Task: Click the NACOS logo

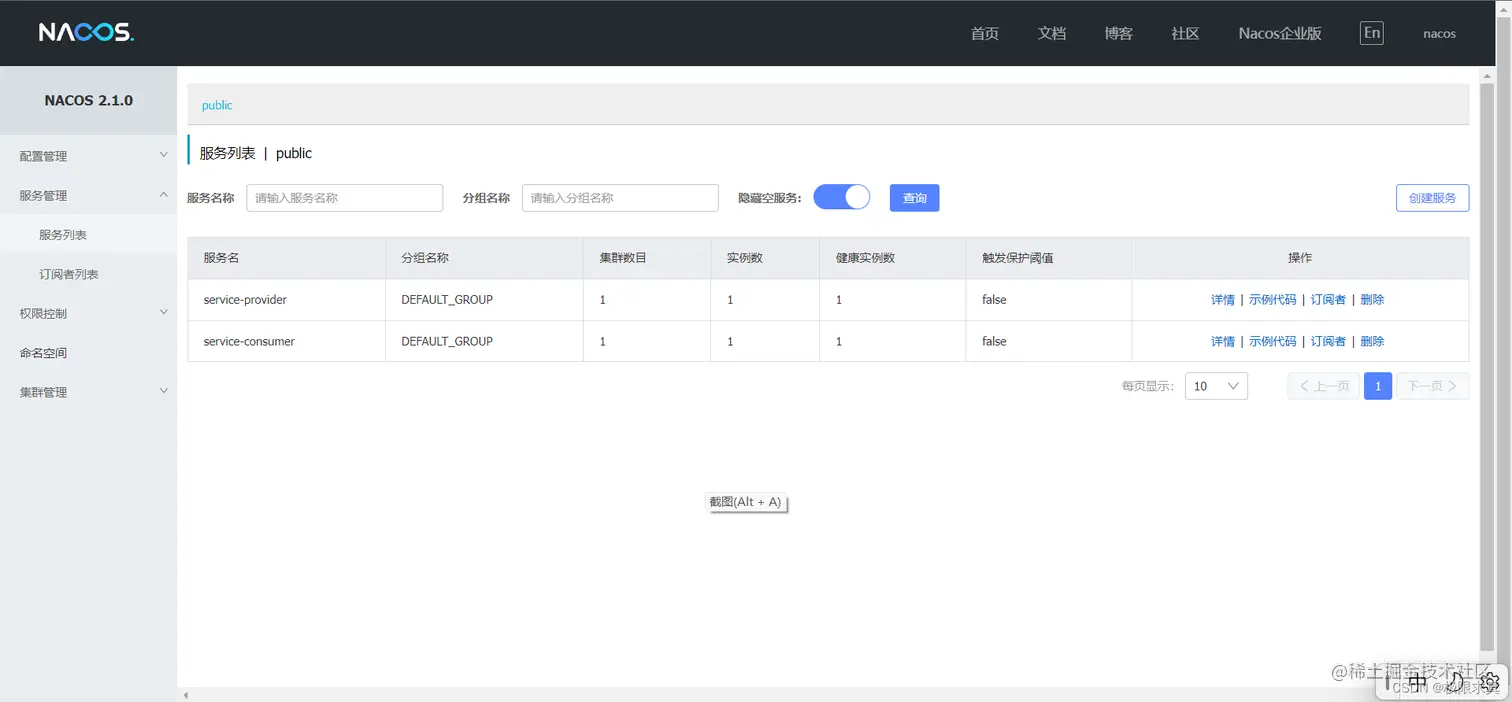Action: [86, 33]
